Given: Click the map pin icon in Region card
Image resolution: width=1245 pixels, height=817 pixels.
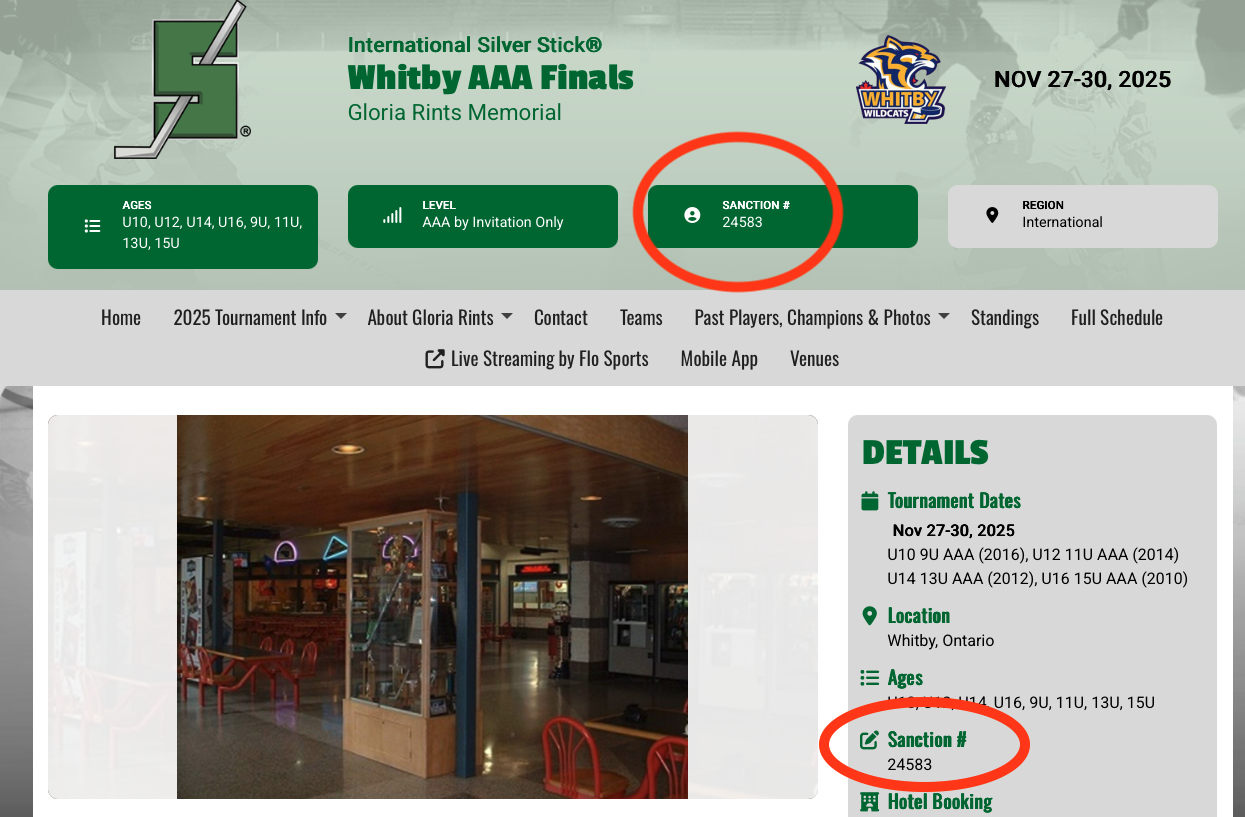Looking at the screenshot, I should 992,215.
